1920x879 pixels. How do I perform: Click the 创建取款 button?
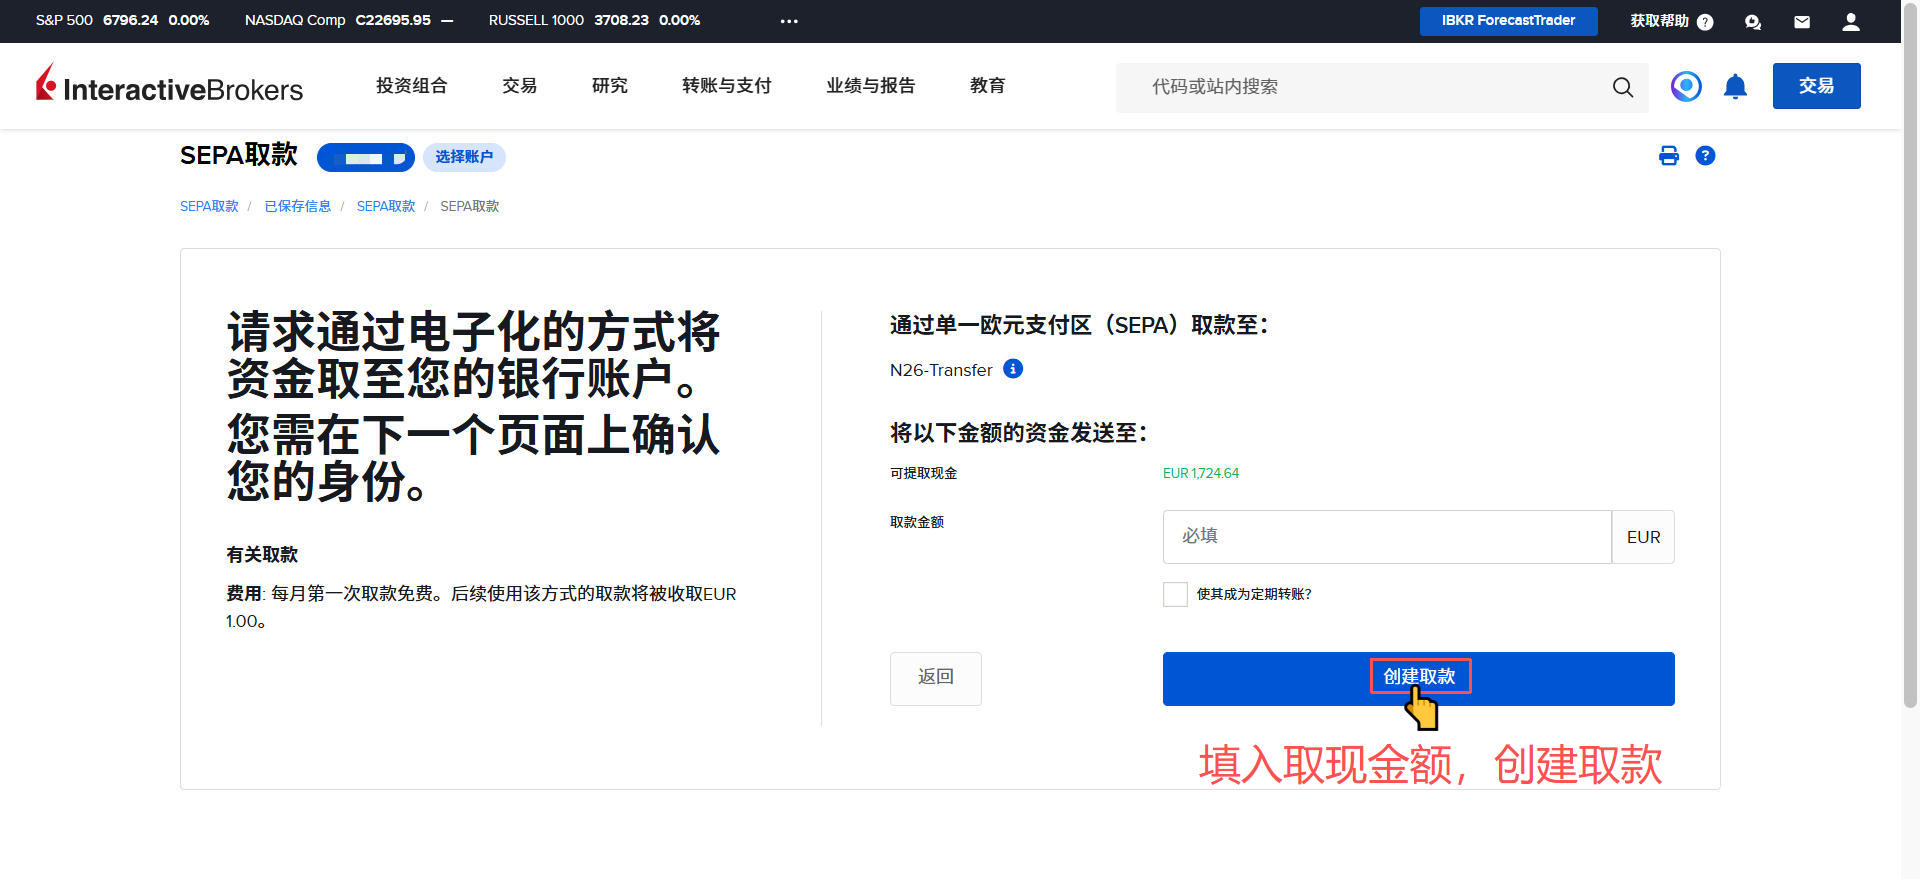(x=1418, y=678)
